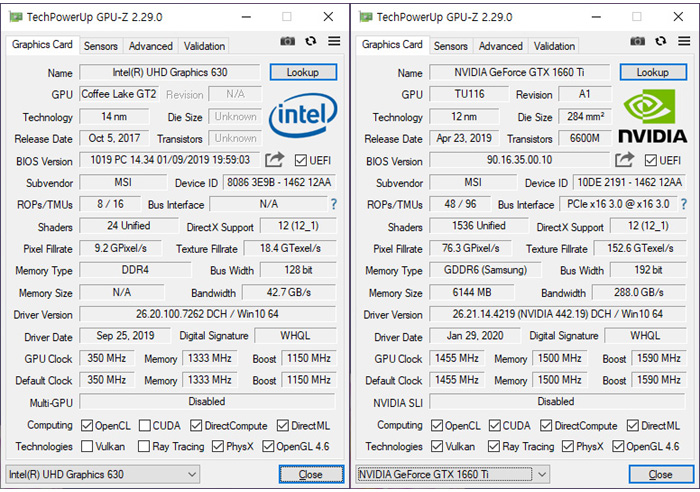Screen dimensions: 700x492
Task: Switch to Sensors tab in NVIDIA window
Action: coord(450,46)
